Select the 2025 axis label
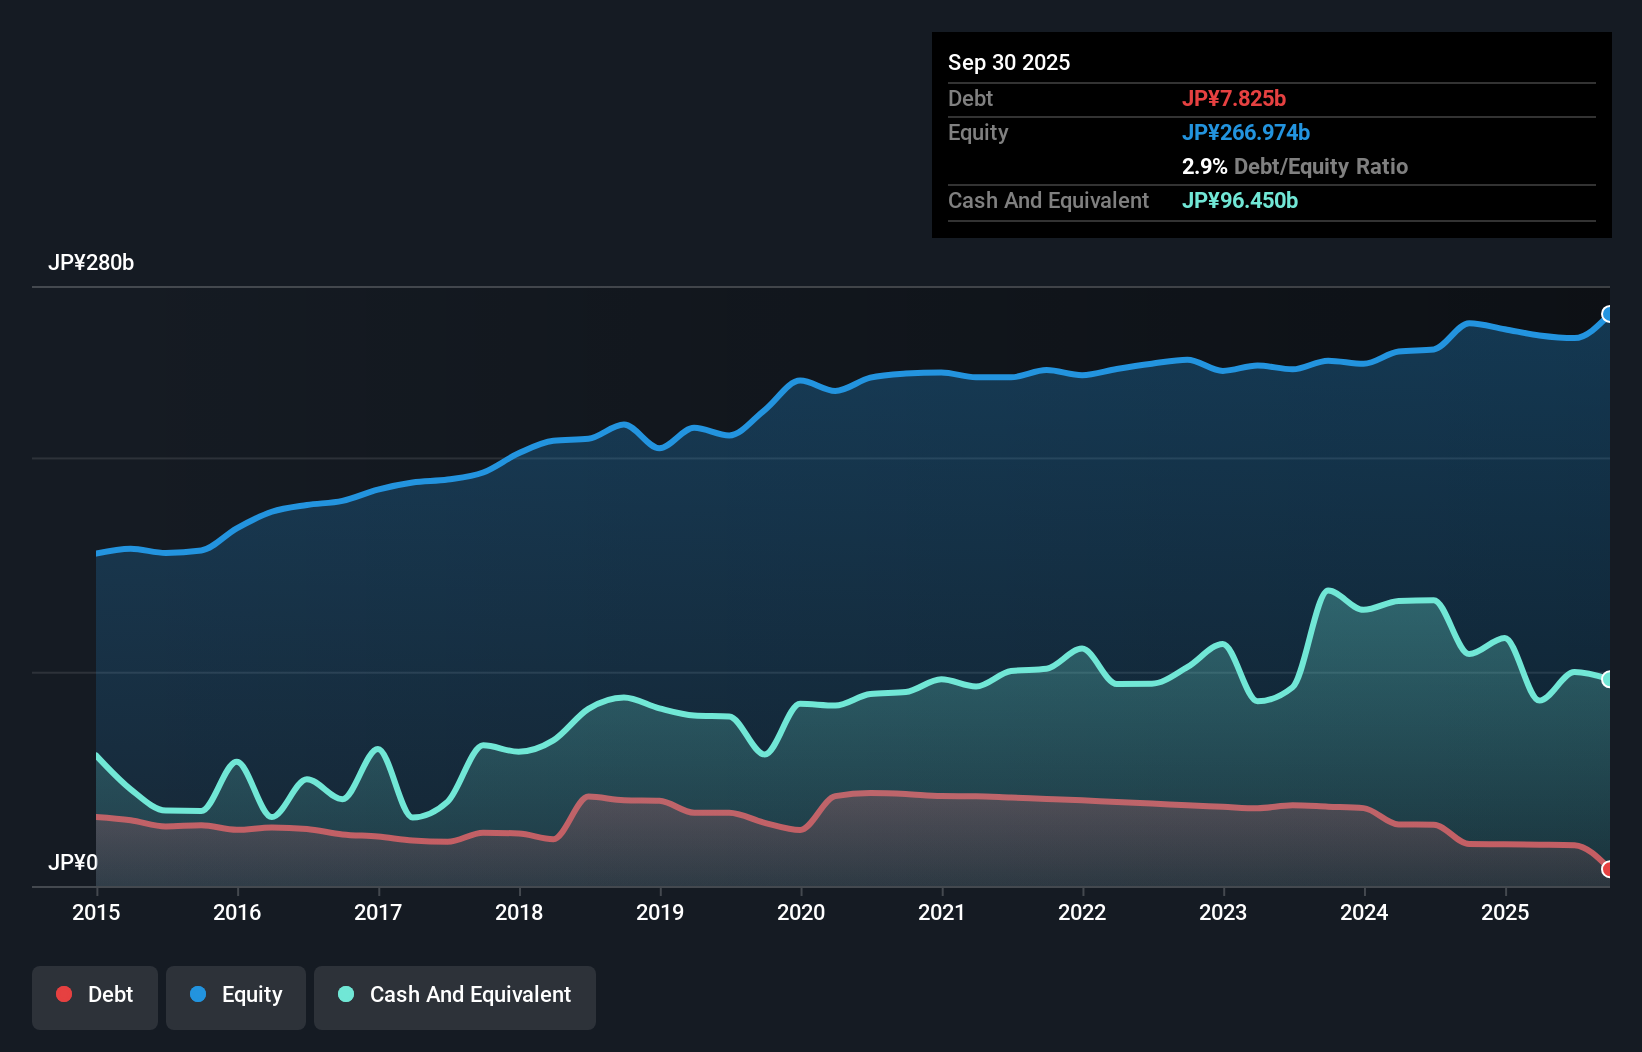Viewport: 1642px width, 1052px height. click(1507, 913)
